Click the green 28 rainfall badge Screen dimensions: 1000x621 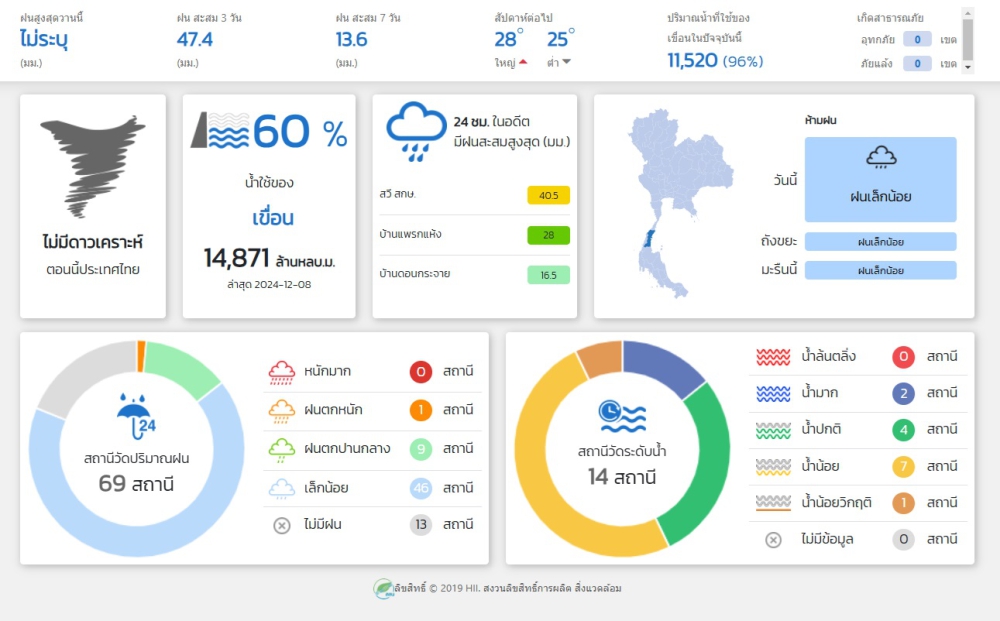(x=548, y=235)
